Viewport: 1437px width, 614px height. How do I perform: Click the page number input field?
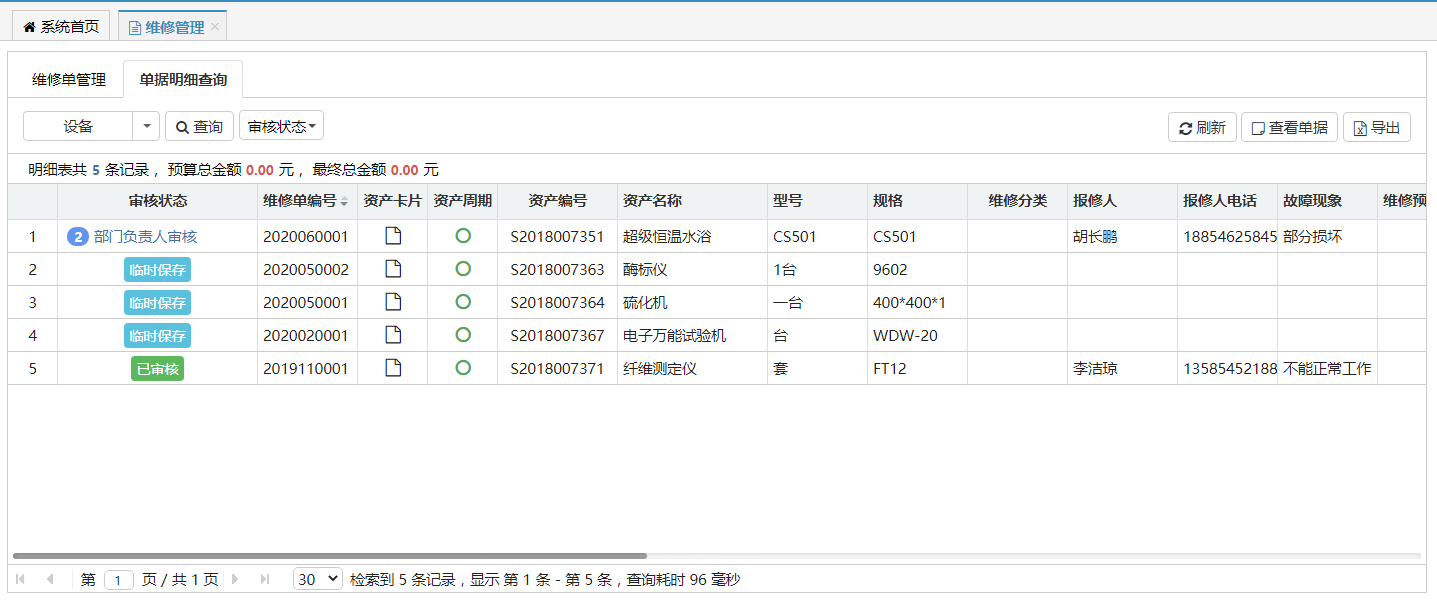coord(118,580)
